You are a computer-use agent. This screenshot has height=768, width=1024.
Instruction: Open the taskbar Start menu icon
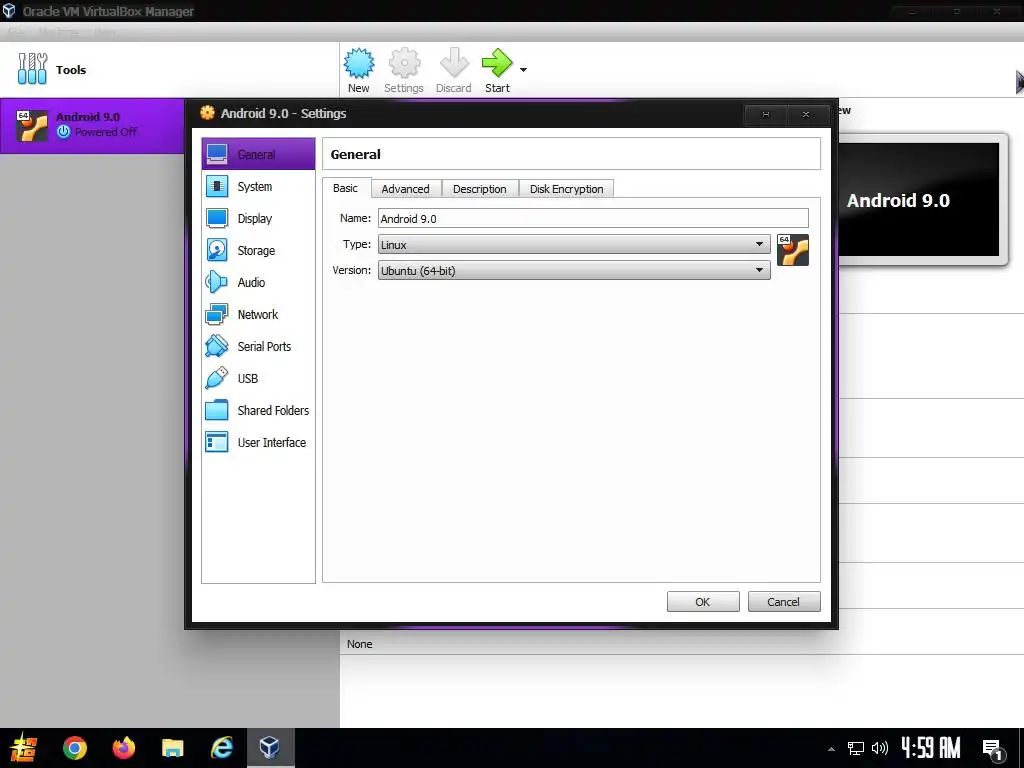pos(24,748)
